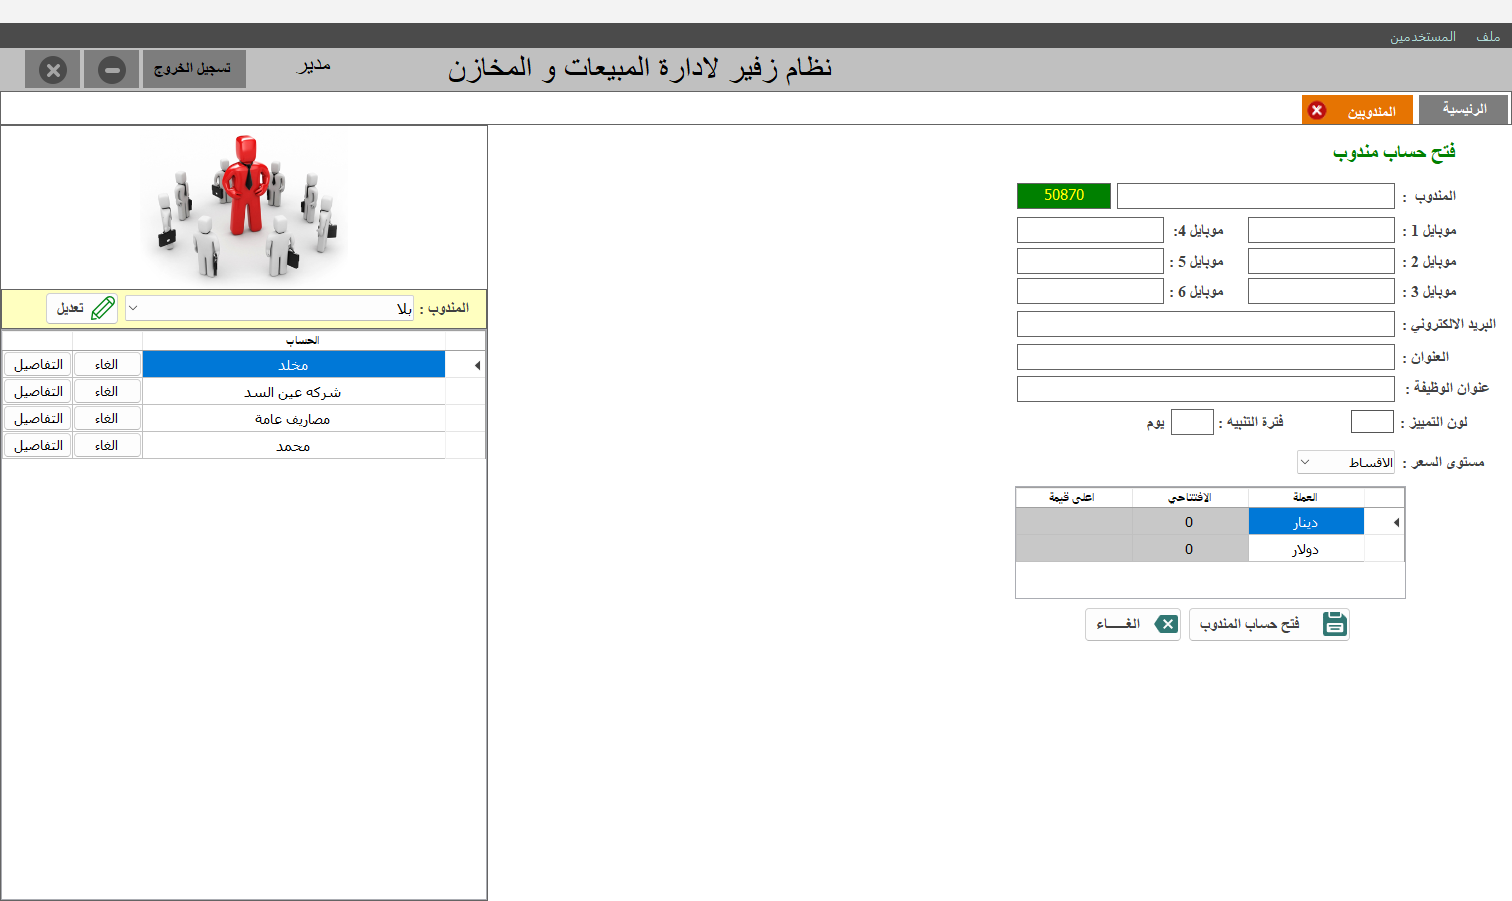Click the green 50870 account number box
Viewport: 1512px width, 901px height.
1064,195
